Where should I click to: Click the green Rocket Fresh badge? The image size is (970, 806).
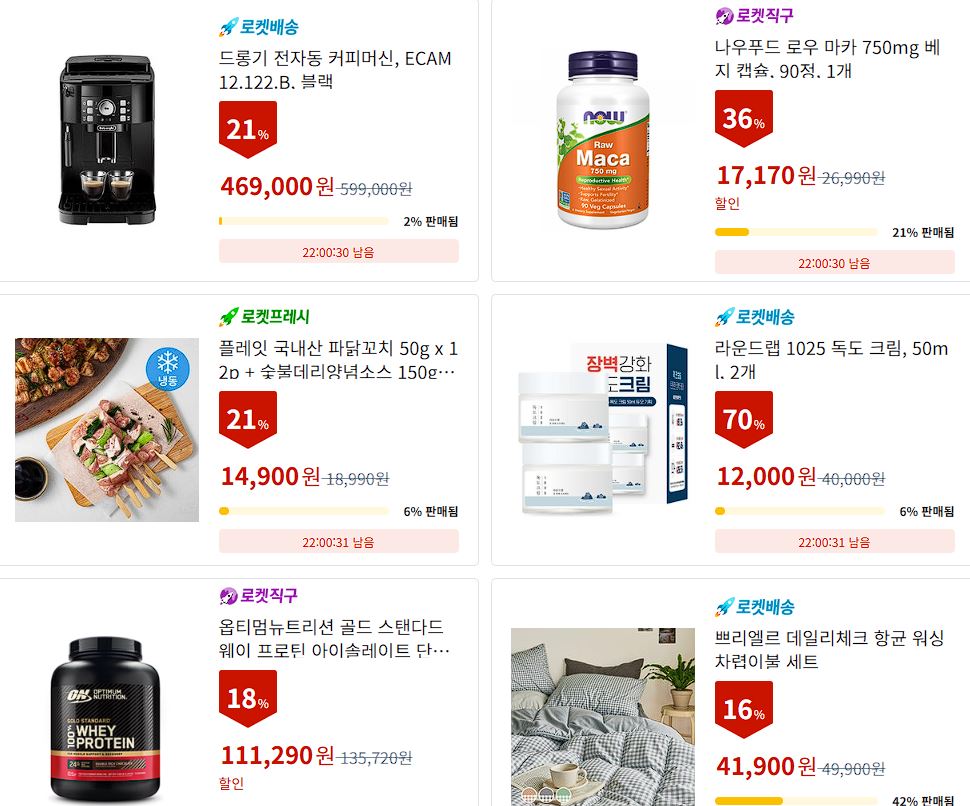(x=264, y=317)
